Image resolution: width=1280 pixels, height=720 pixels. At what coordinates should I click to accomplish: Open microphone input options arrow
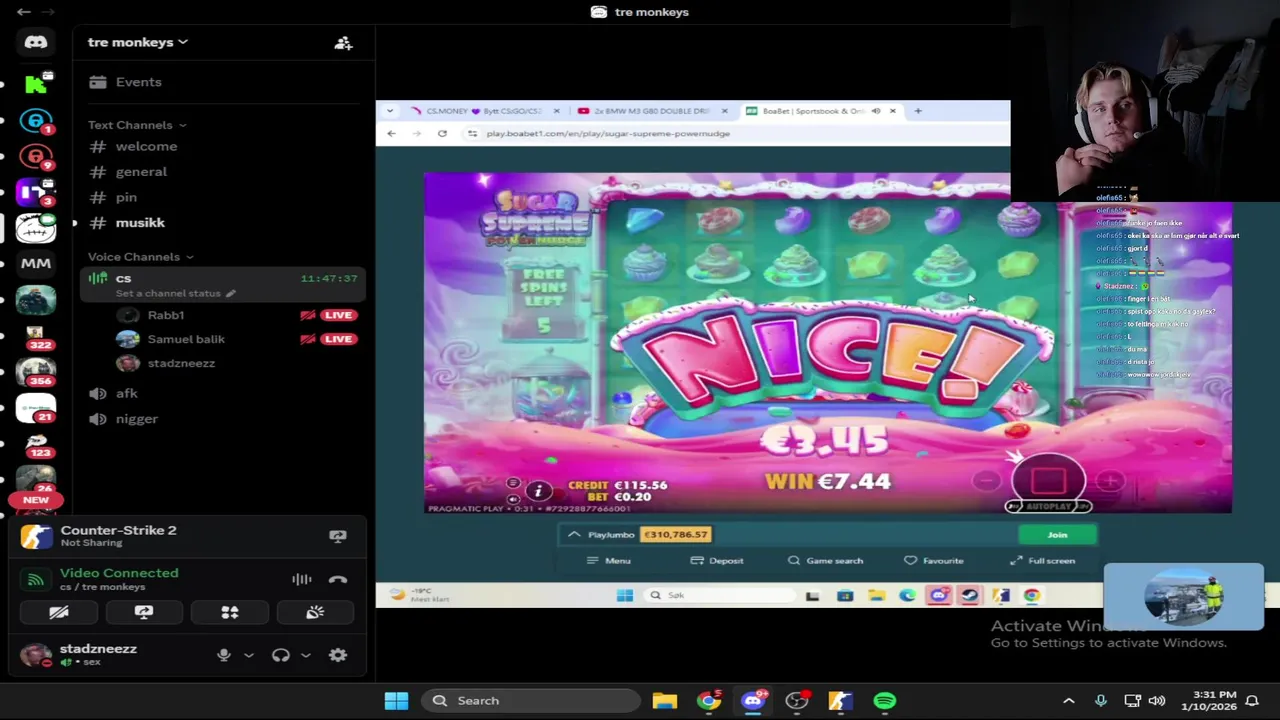(249, 655)
